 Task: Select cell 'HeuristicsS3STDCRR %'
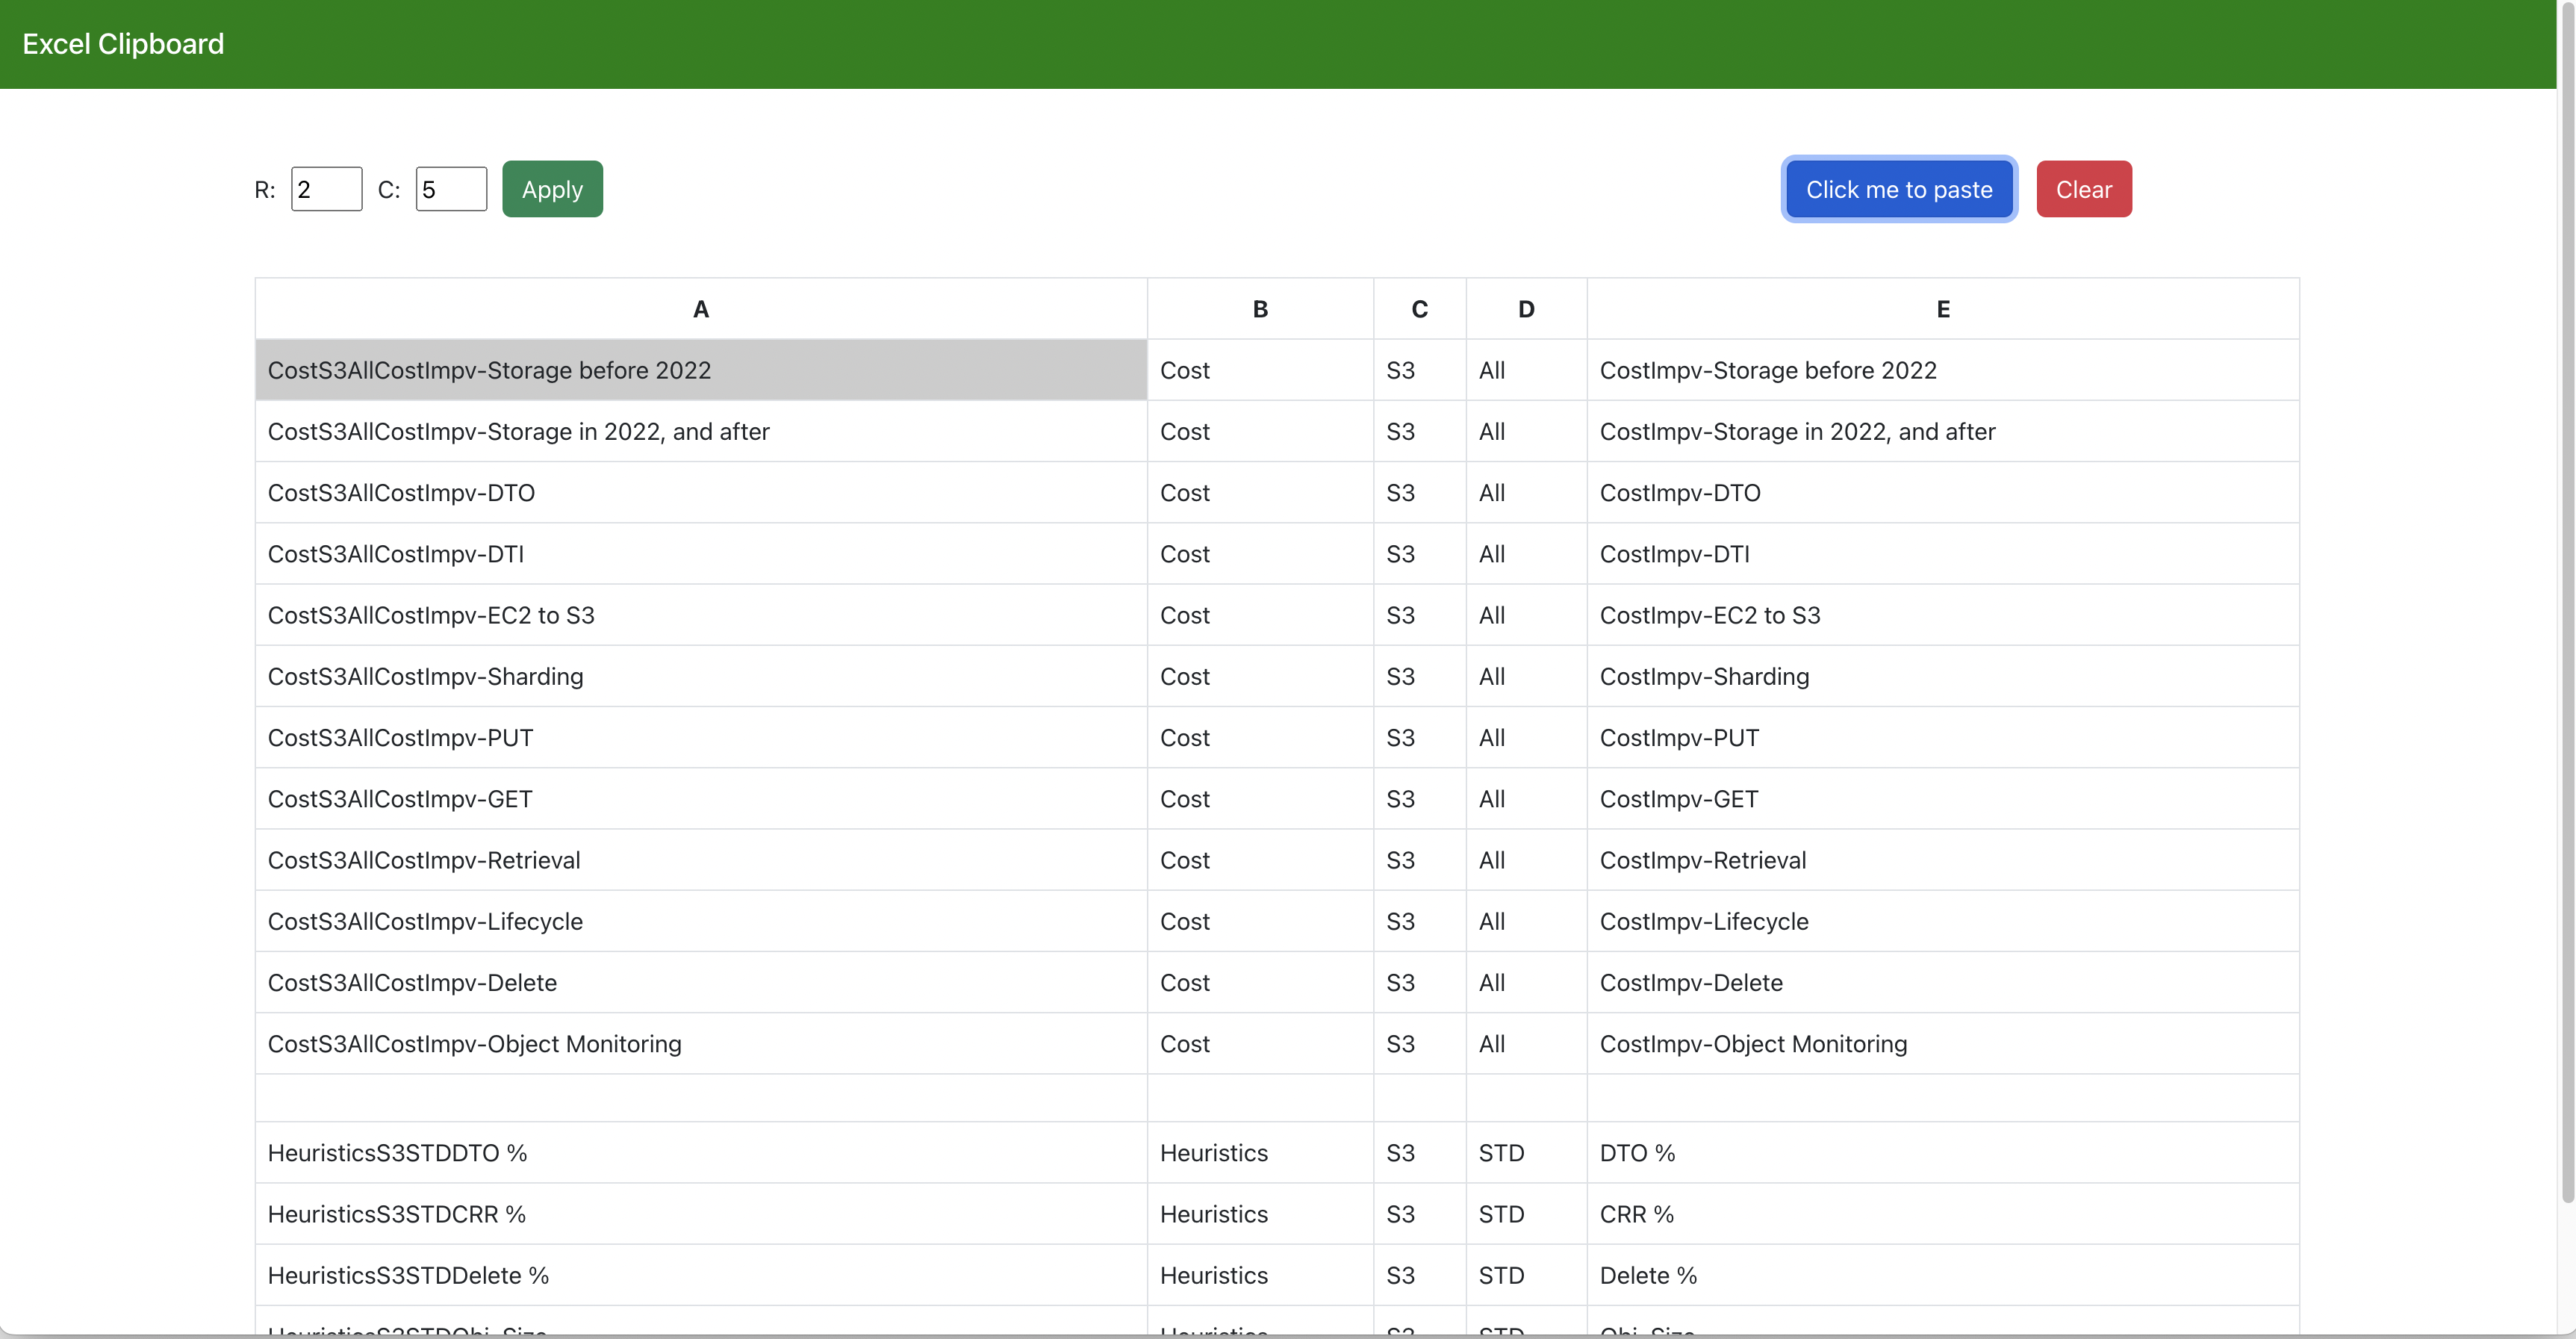point(701,1214)
